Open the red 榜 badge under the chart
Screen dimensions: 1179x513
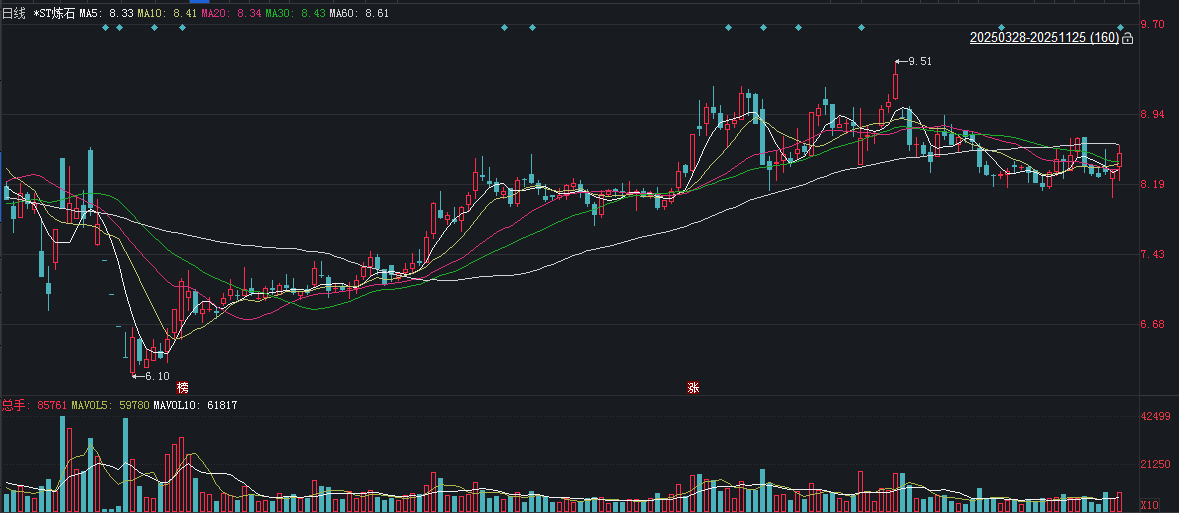[x=182, y=387]
